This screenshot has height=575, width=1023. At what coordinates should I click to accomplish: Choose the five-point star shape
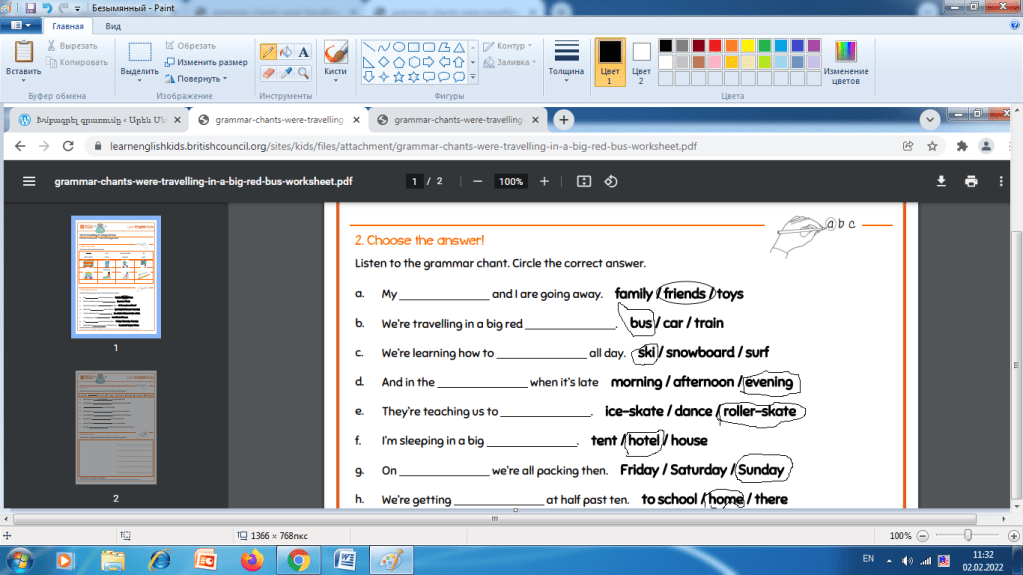pyautogui.click(x=398, y=77)
